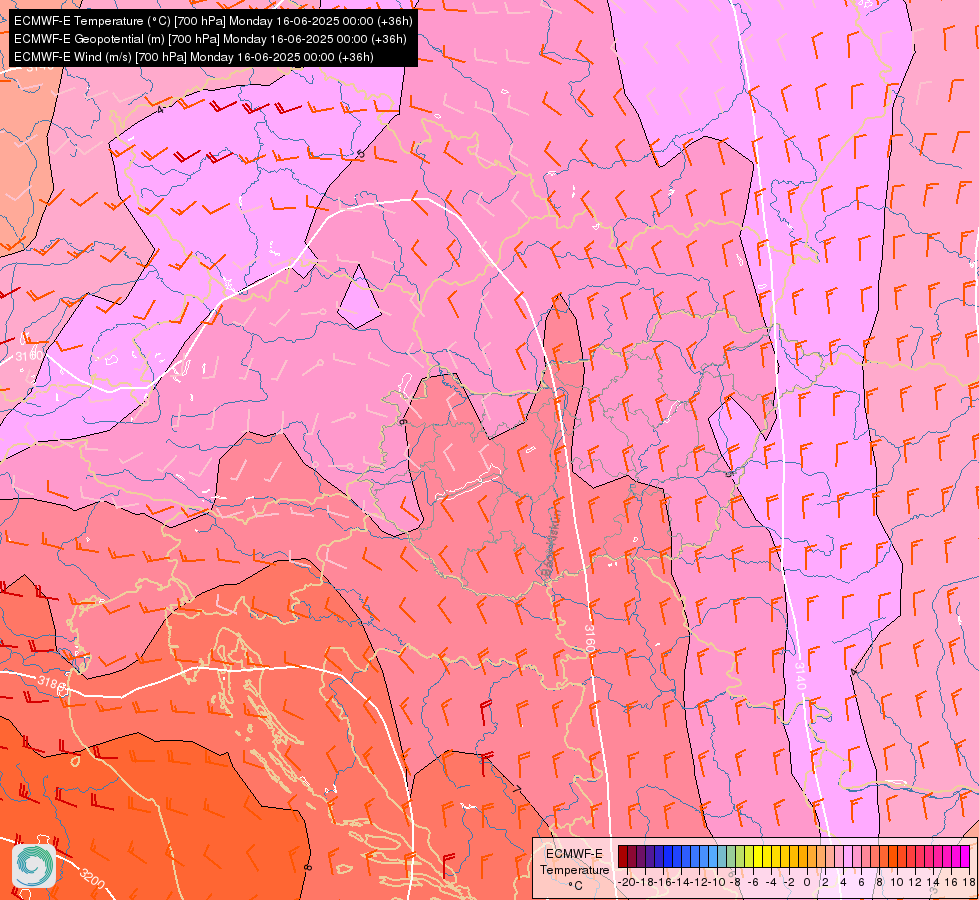Select the ECMWF-E Temperature header line
The width and height of the screenshot is (979, 900).
point(213,21)
